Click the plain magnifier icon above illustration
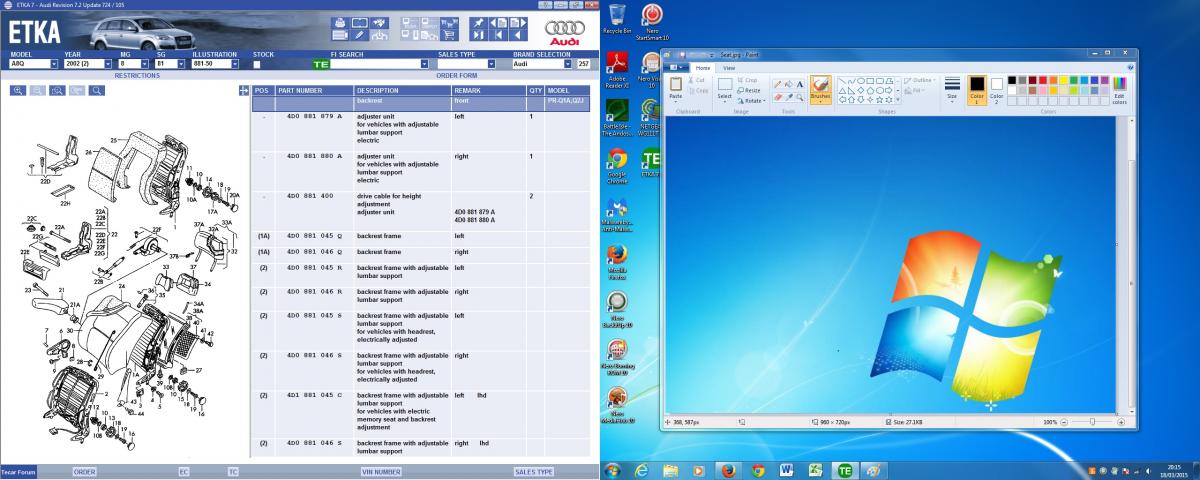 (97, 90)
